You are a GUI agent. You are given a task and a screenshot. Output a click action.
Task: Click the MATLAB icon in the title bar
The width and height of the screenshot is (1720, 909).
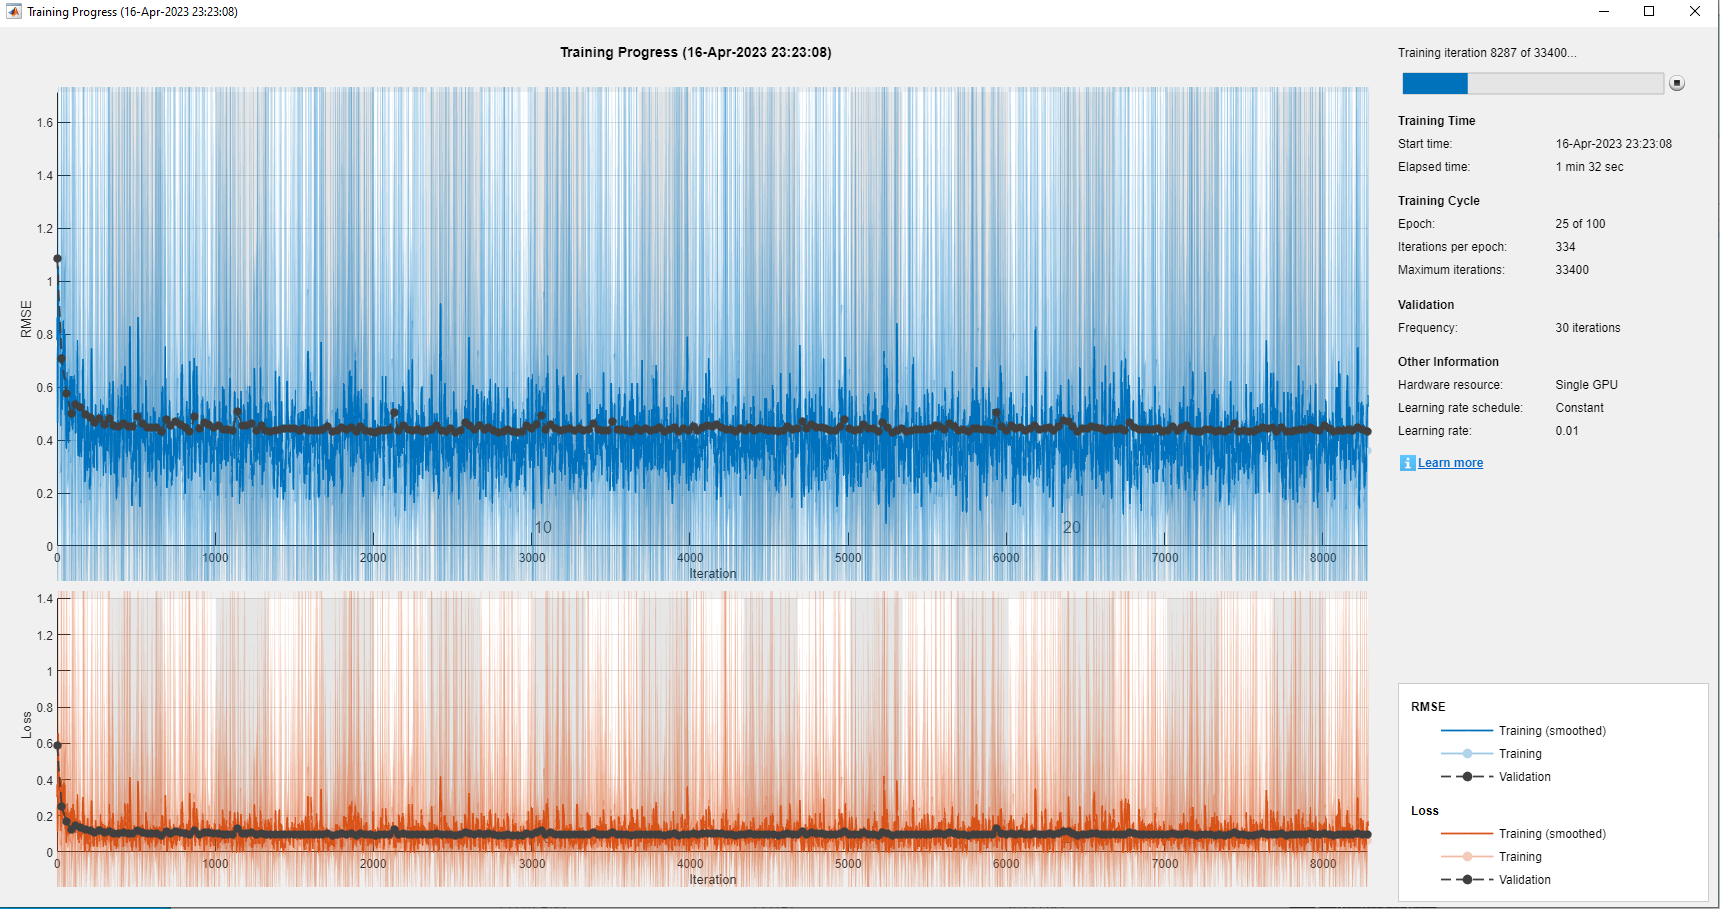13,12
